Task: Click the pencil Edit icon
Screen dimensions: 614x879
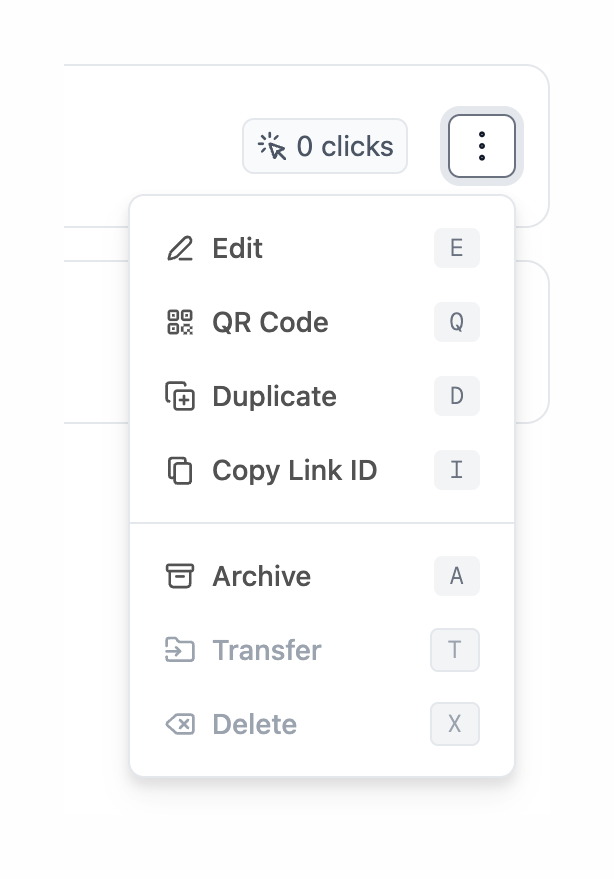Action: coord(181,248)
